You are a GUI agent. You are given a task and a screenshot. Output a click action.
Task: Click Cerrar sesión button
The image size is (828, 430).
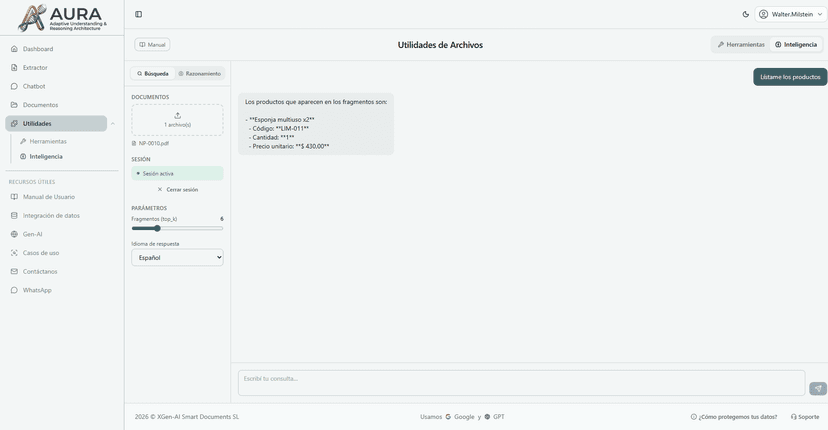177,189
